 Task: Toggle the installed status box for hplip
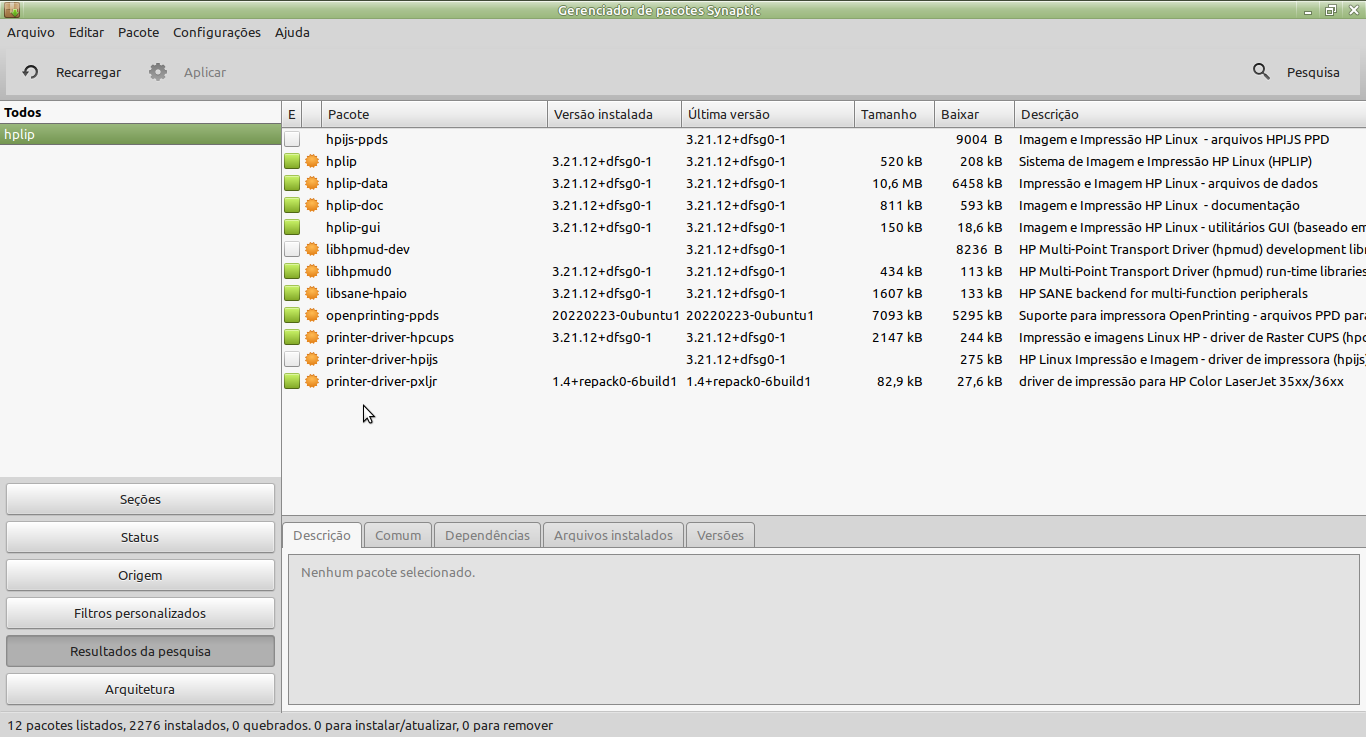pos(292,161)
